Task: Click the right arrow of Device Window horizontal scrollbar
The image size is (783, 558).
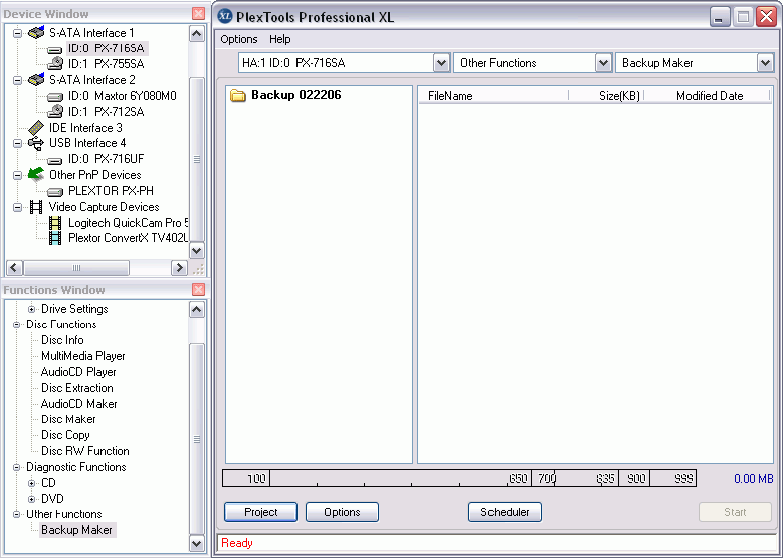Action: coord(179,268)
